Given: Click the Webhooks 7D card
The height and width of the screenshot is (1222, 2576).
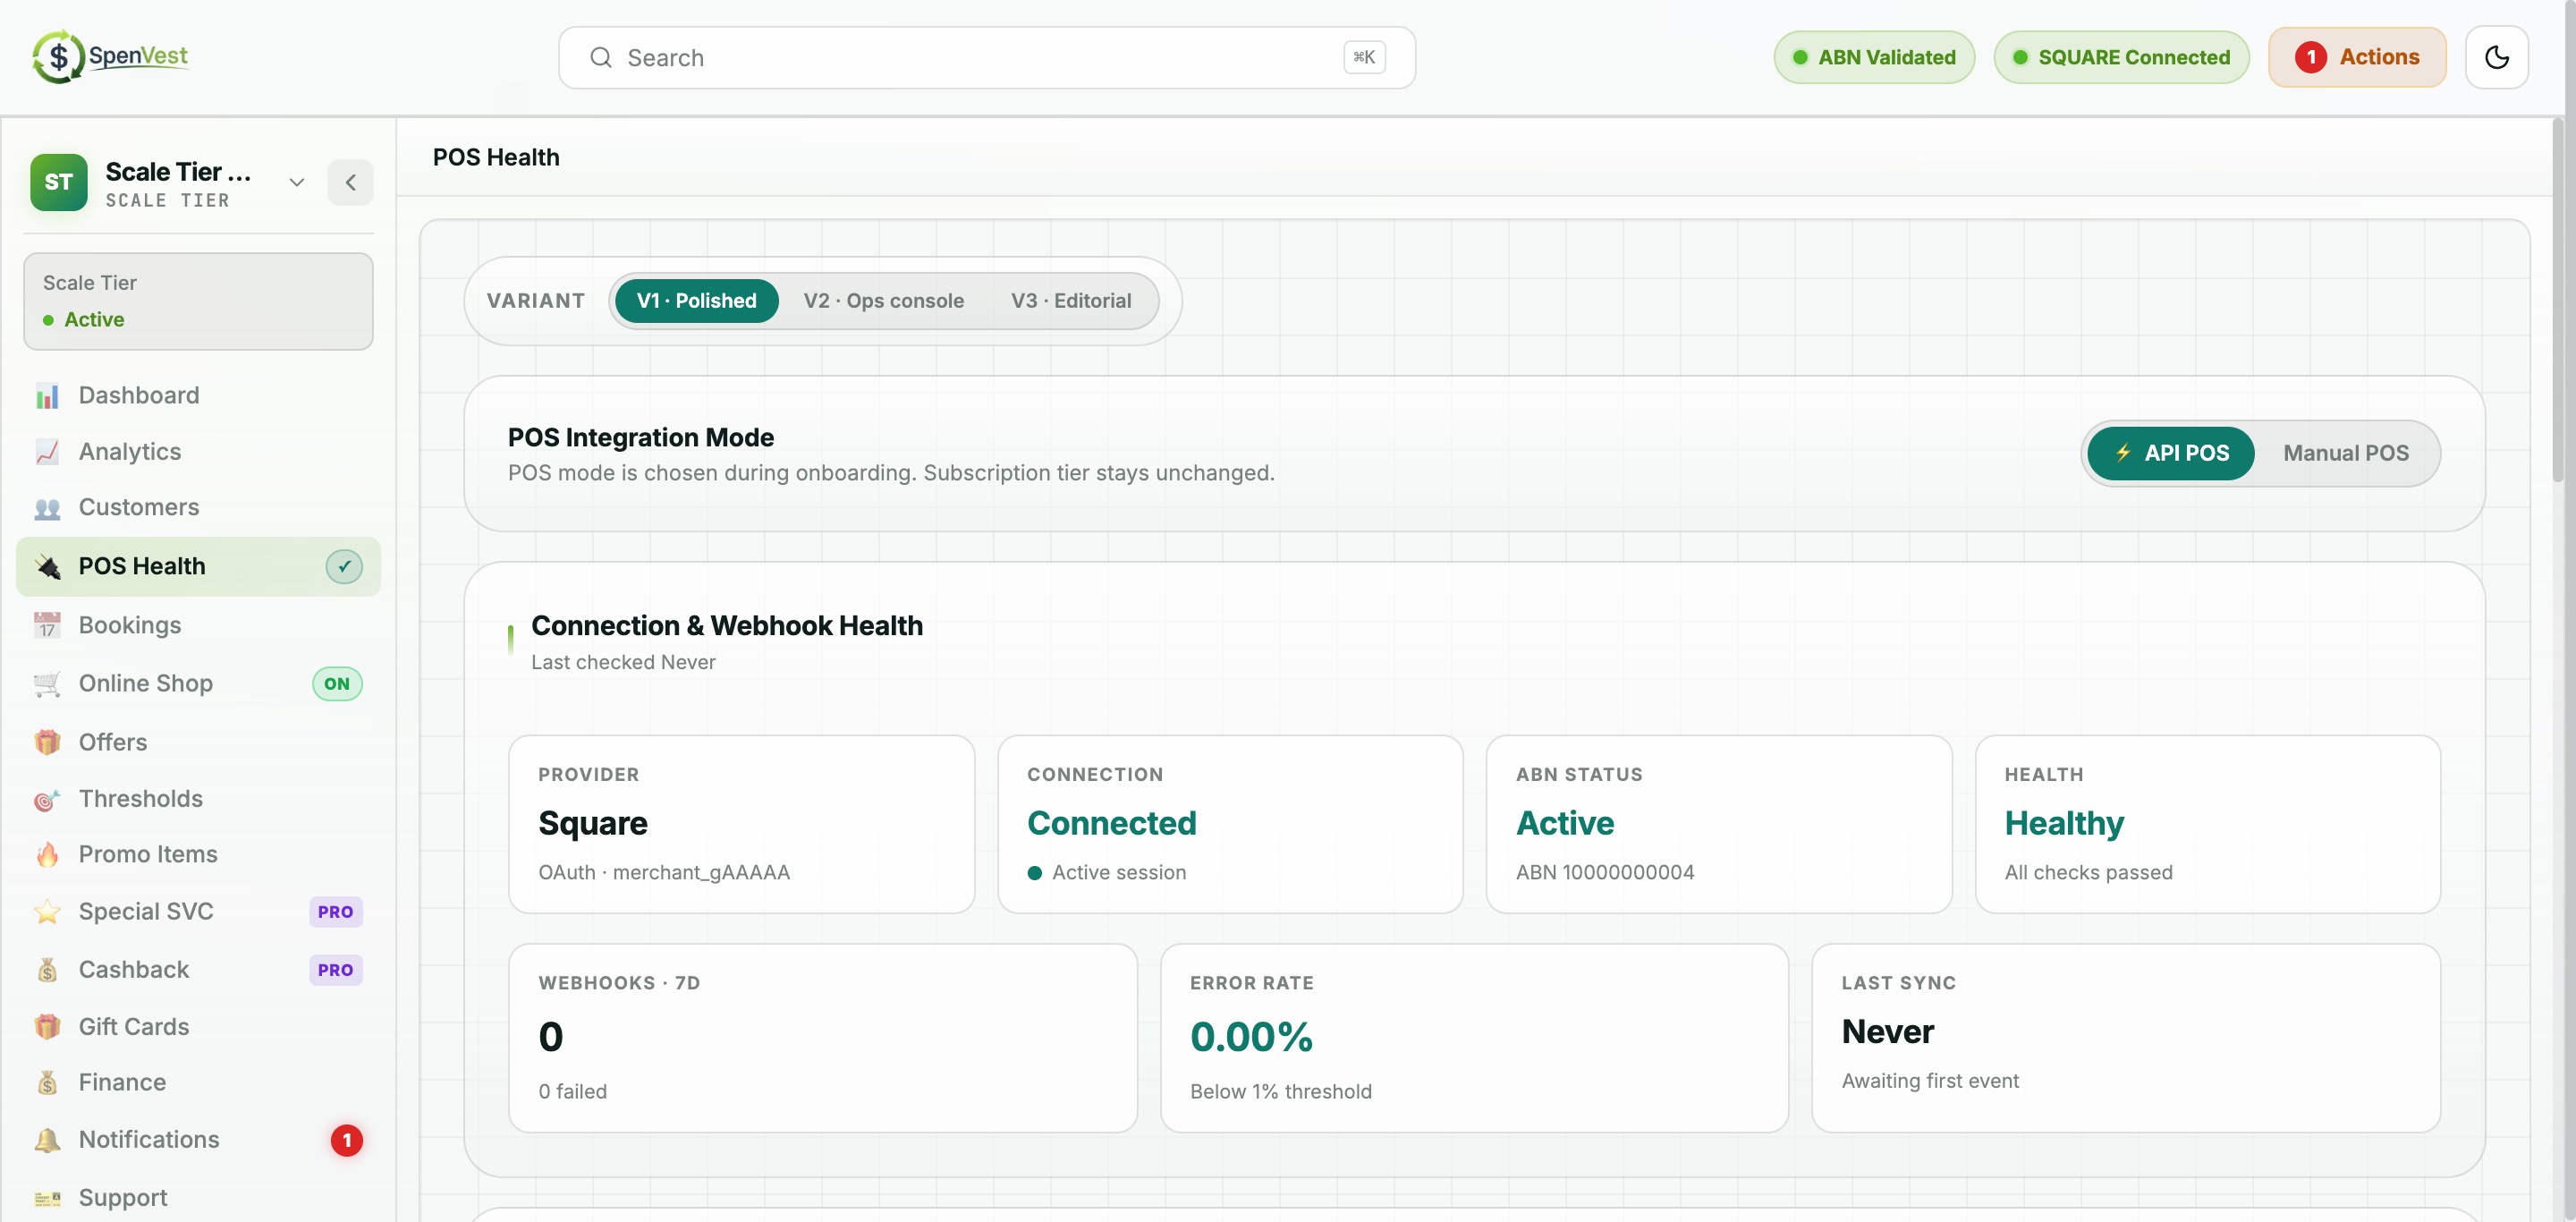Looking at the screenshot, I should [822, 1038].
